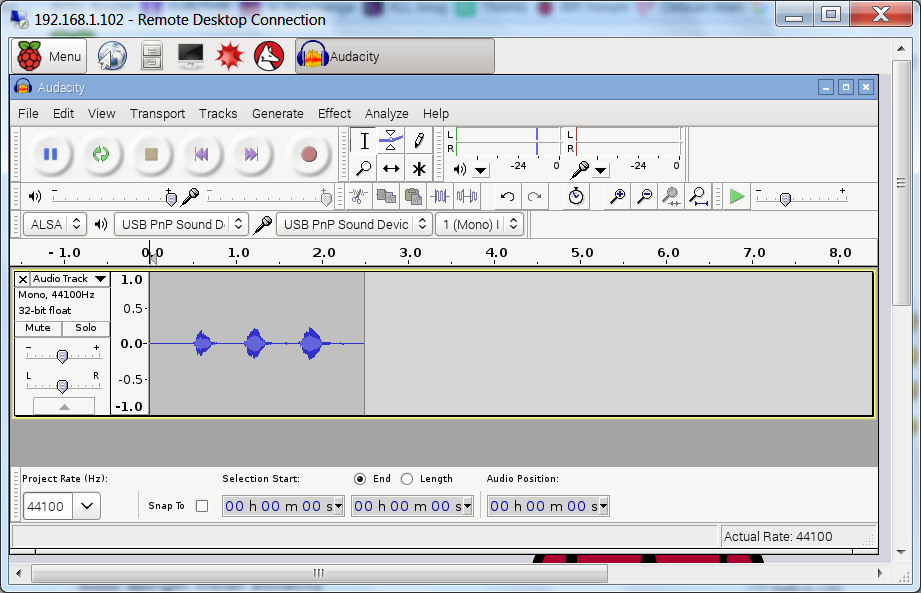Enable the Snap To checkbox

coord(202,506)
